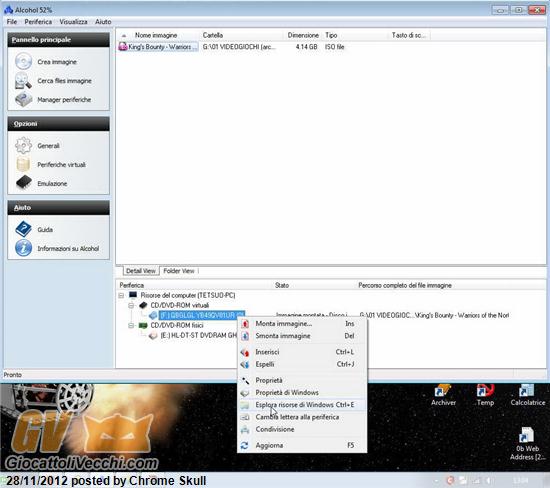Viewport: 550px width, 488px height.
Task: Click the Generali options link
Action: click(48, 146)
